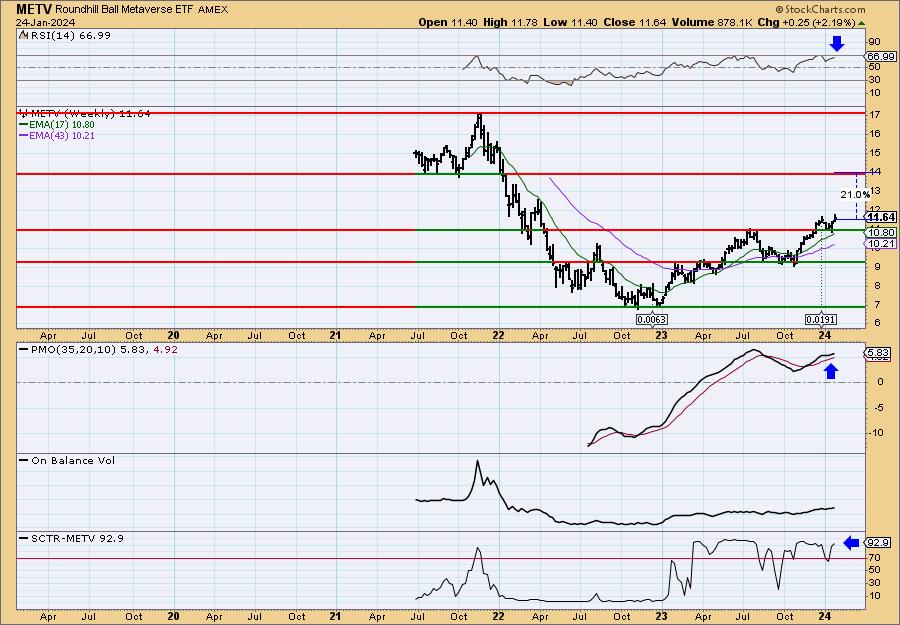Image resolution: width=900 pixels, height=625 pixels.
Task: Click the 0.0063 label under the price low
Action: click(x=651, y=319)
